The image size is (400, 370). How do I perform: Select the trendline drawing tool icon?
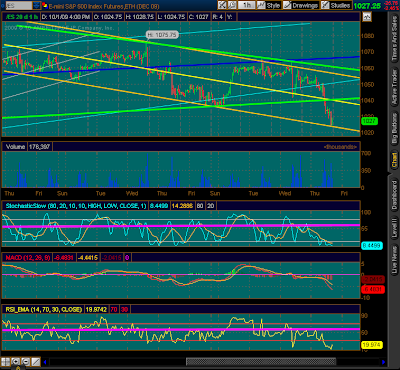[x=36, y=362]
